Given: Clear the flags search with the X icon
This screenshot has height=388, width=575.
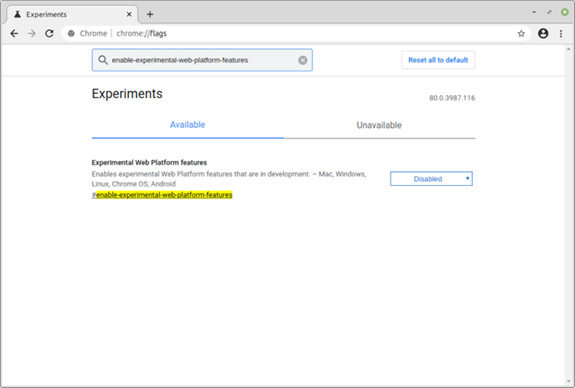Looking at the screenshot, I should (x=303, y=60).
